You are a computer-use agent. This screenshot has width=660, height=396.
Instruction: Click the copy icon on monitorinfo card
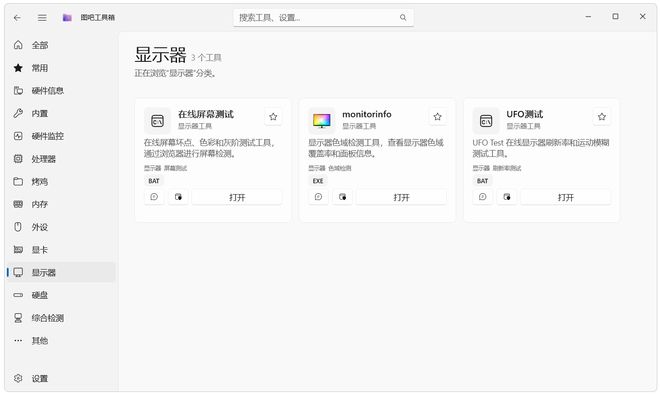(342, 197)
